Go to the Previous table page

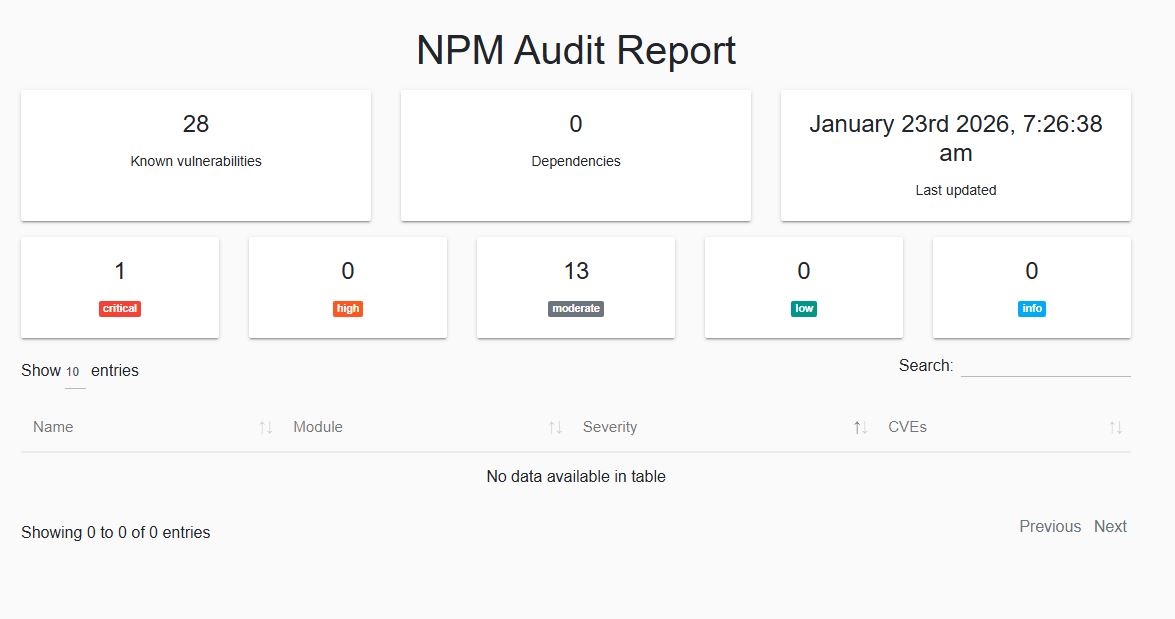(1050, 527)
